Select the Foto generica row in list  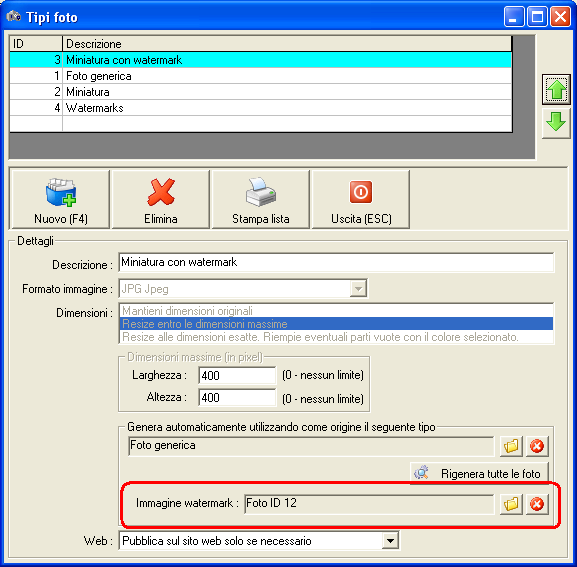(x=261, y=76)
